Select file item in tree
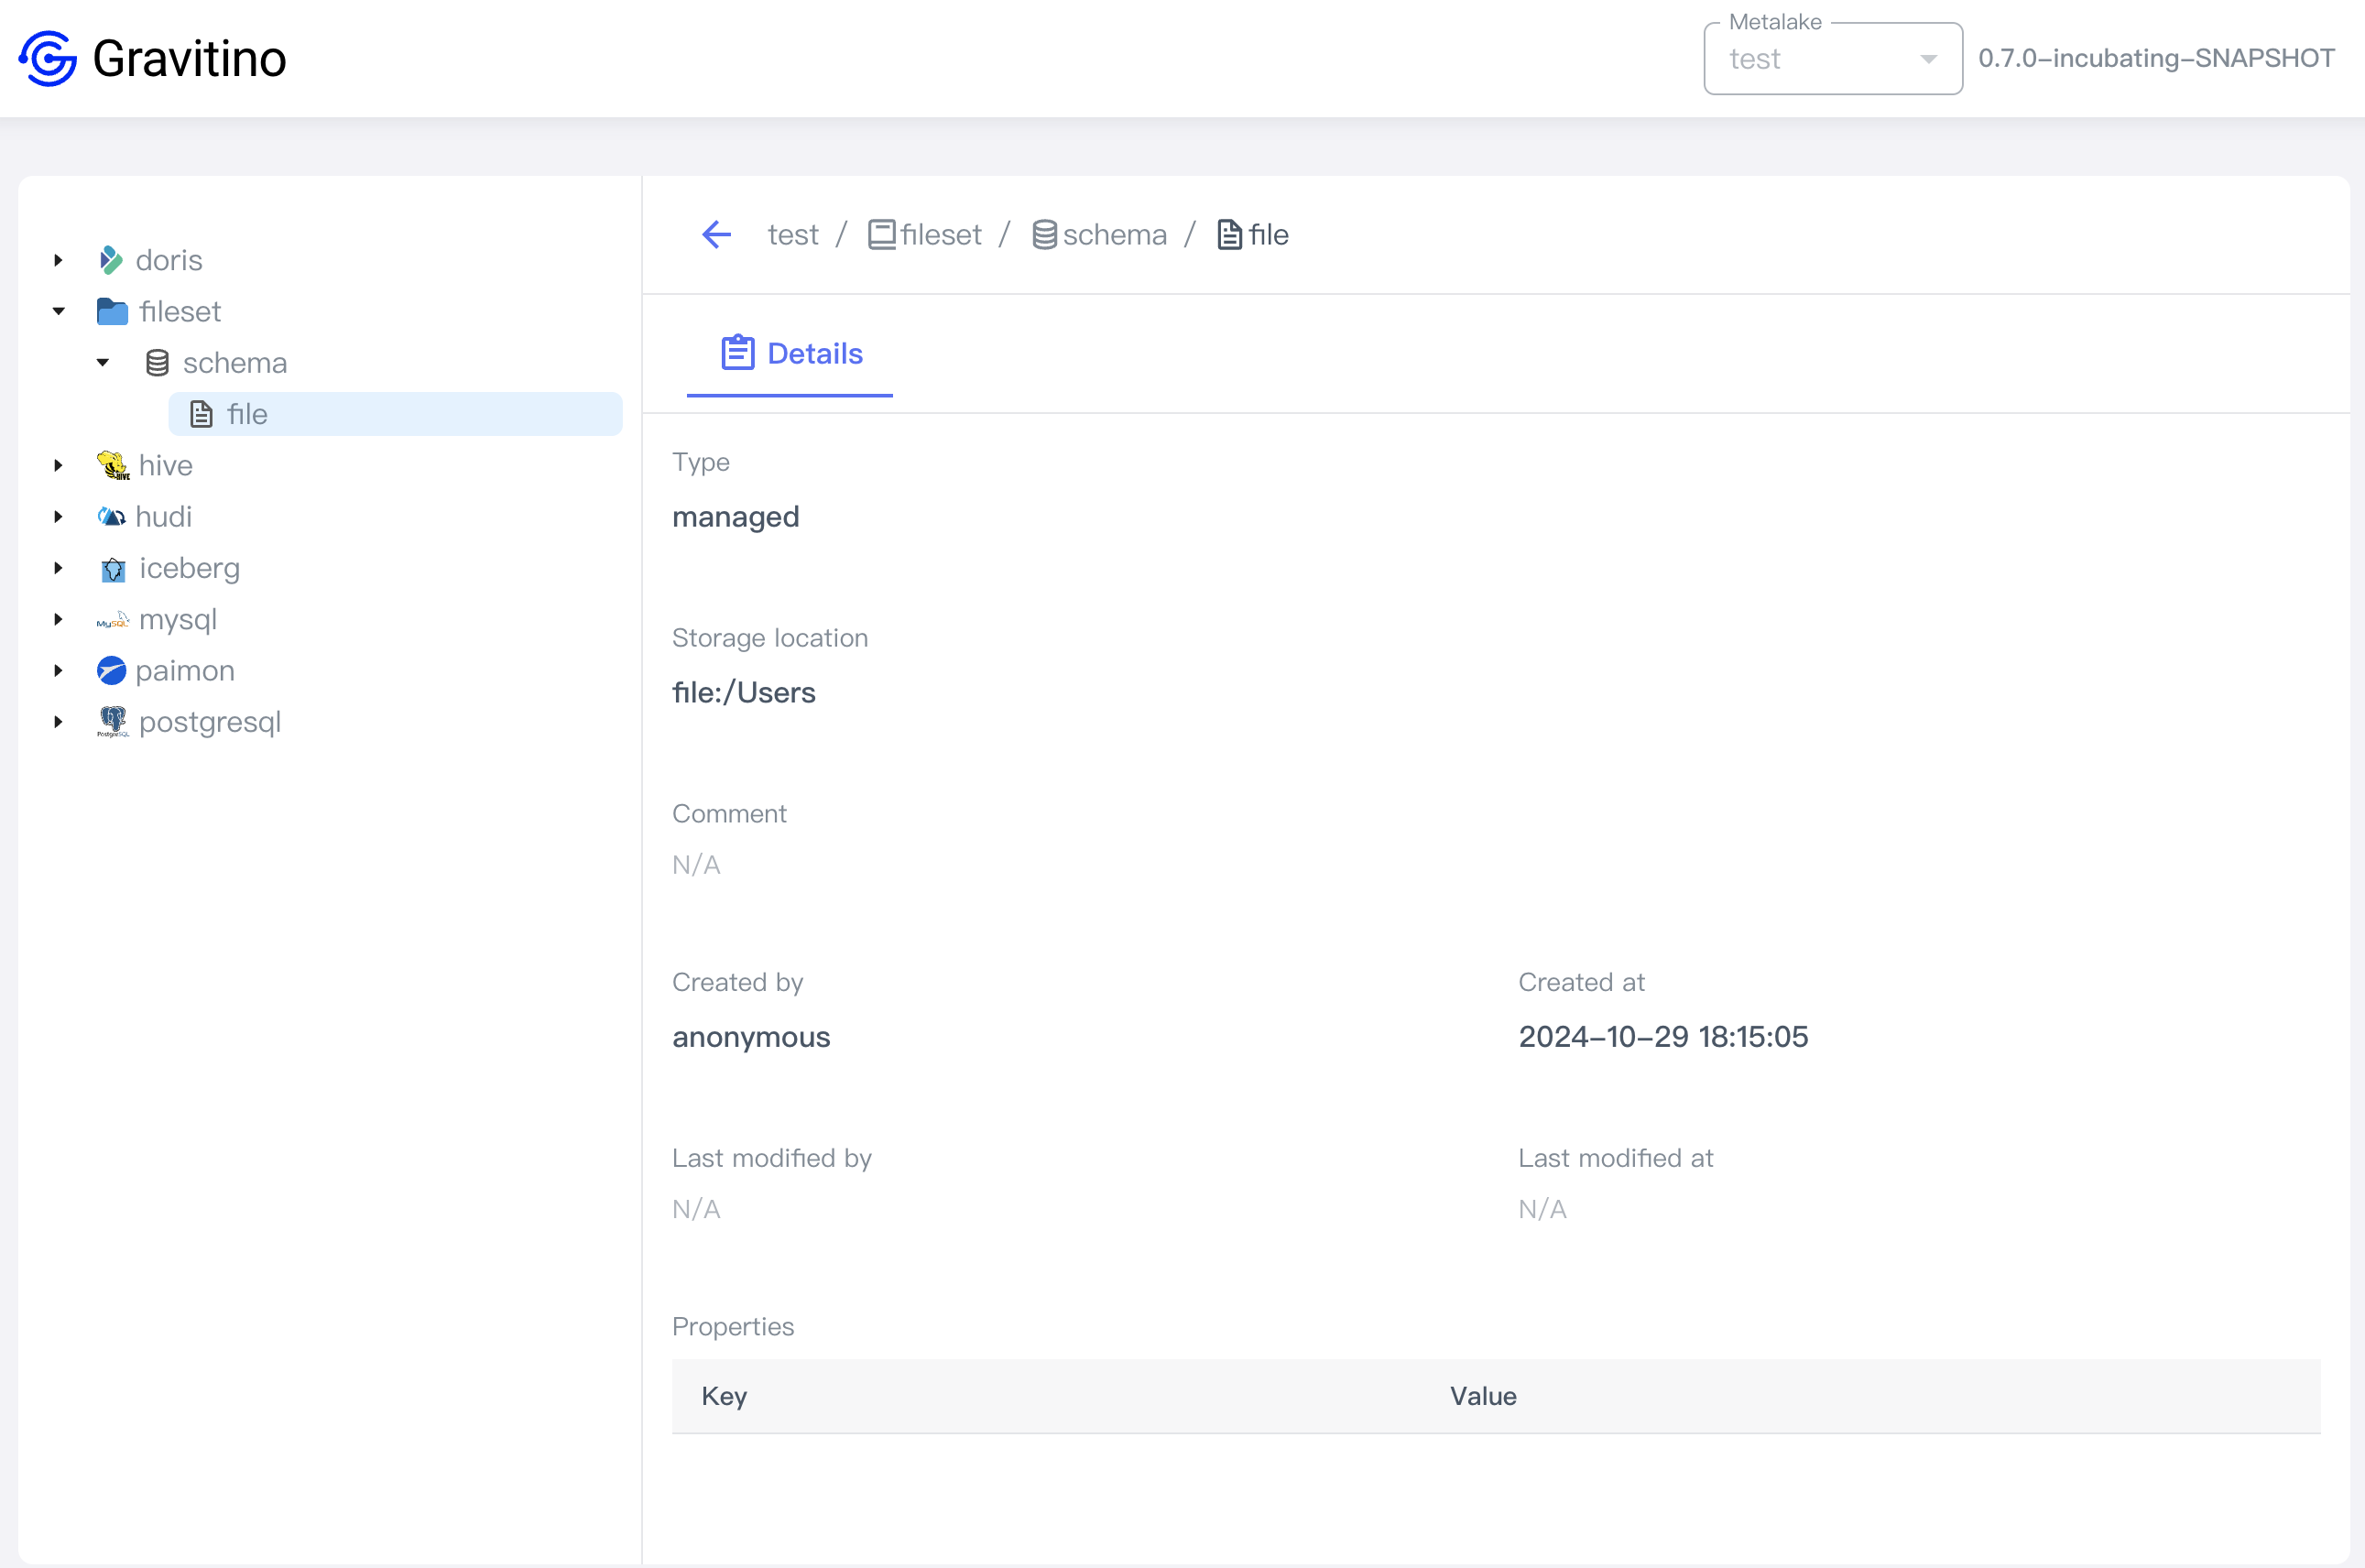Viewport: 2365px width, 1568px height. coord(247,414)
